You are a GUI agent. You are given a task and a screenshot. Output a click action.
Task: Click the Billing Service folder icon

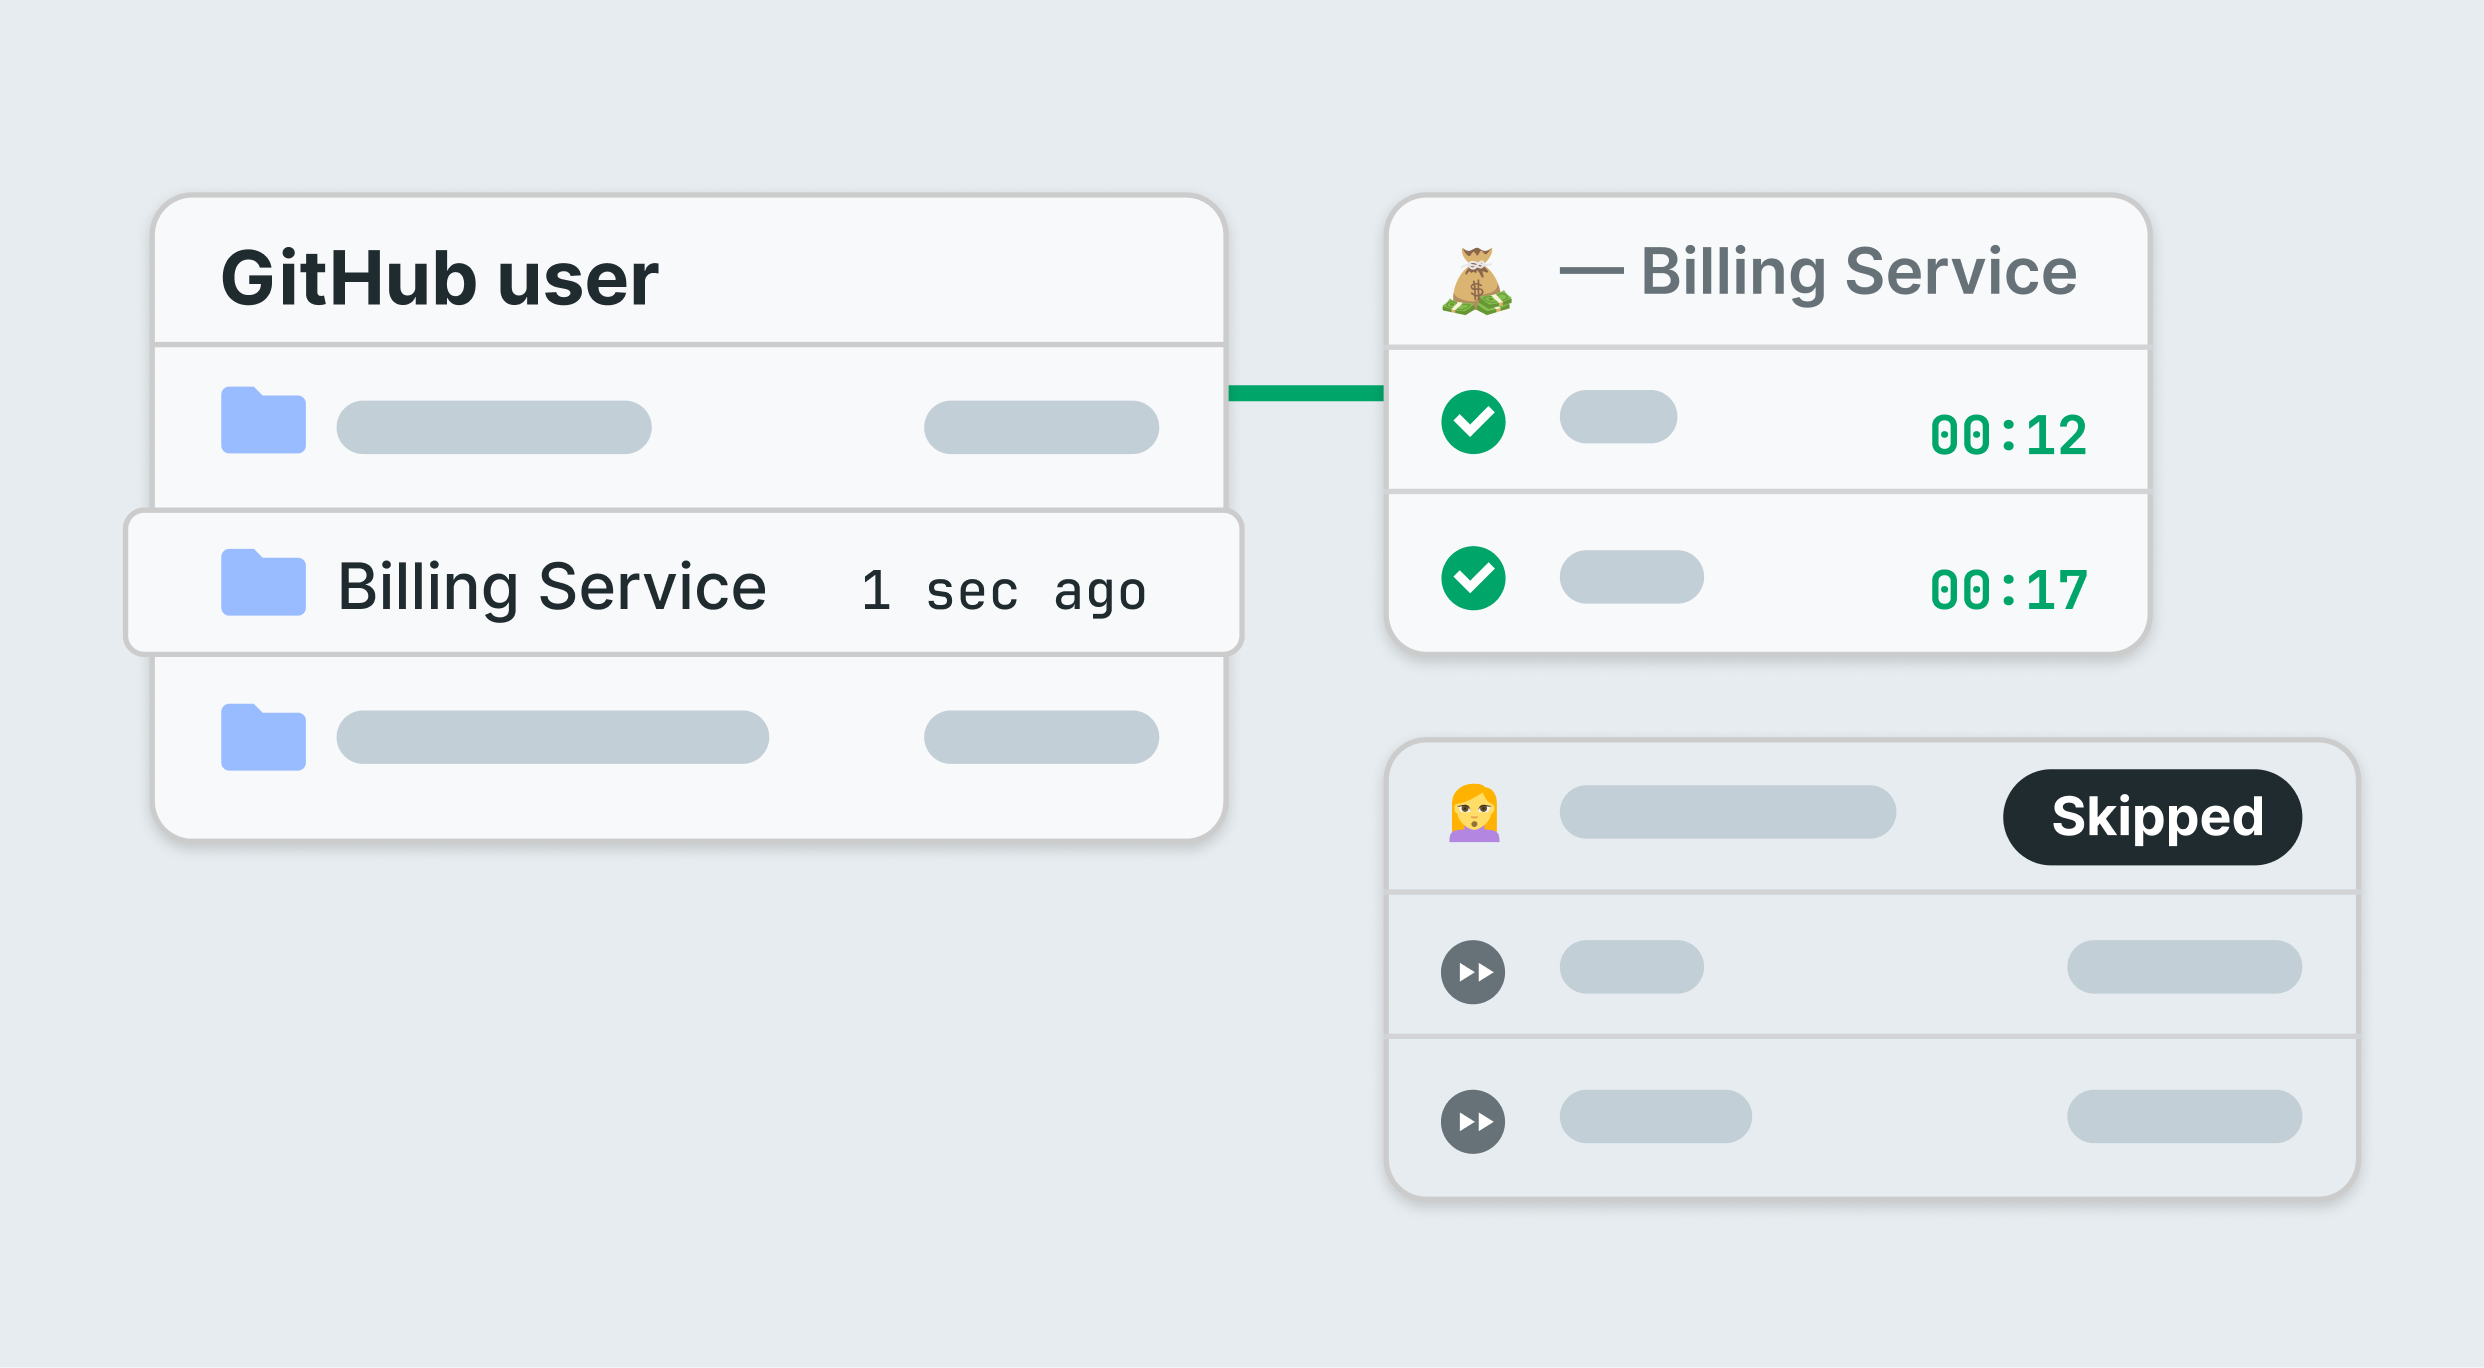263,582
